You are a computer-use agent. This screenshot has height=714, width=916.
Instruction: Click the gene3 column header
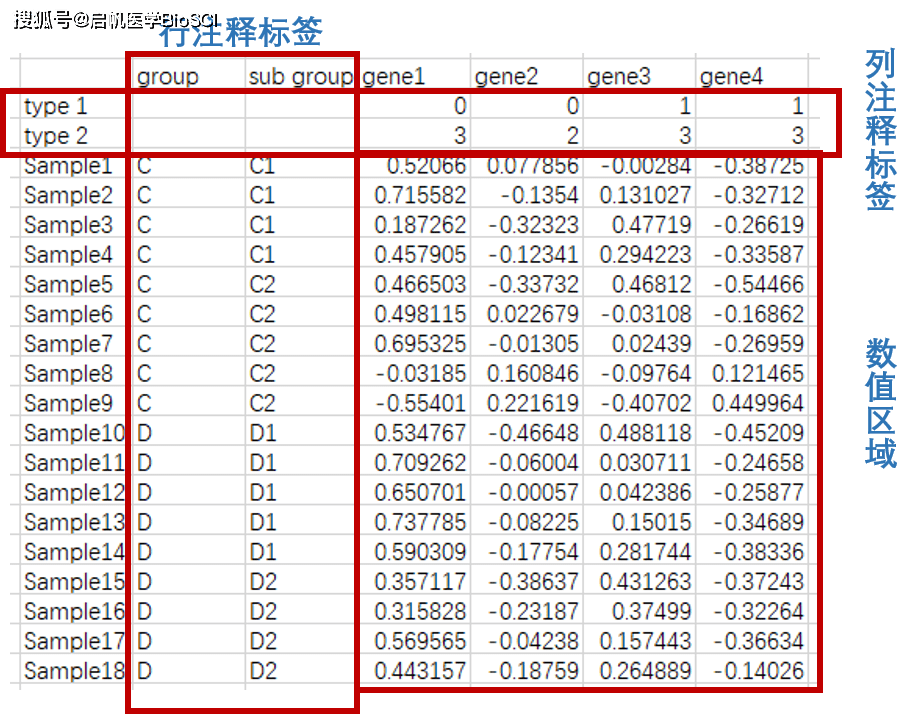[619, 77]
